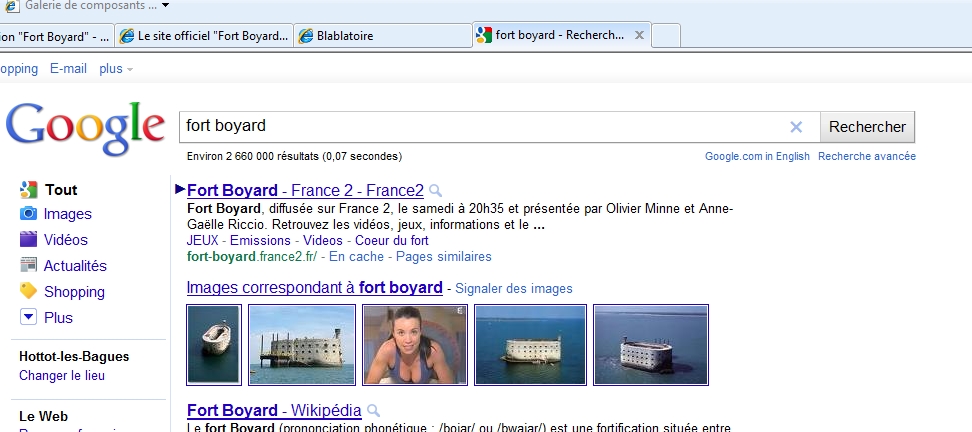The image size is (972, 432).
Task: Open the Emissions sitelink
Action: click(260, 240)
